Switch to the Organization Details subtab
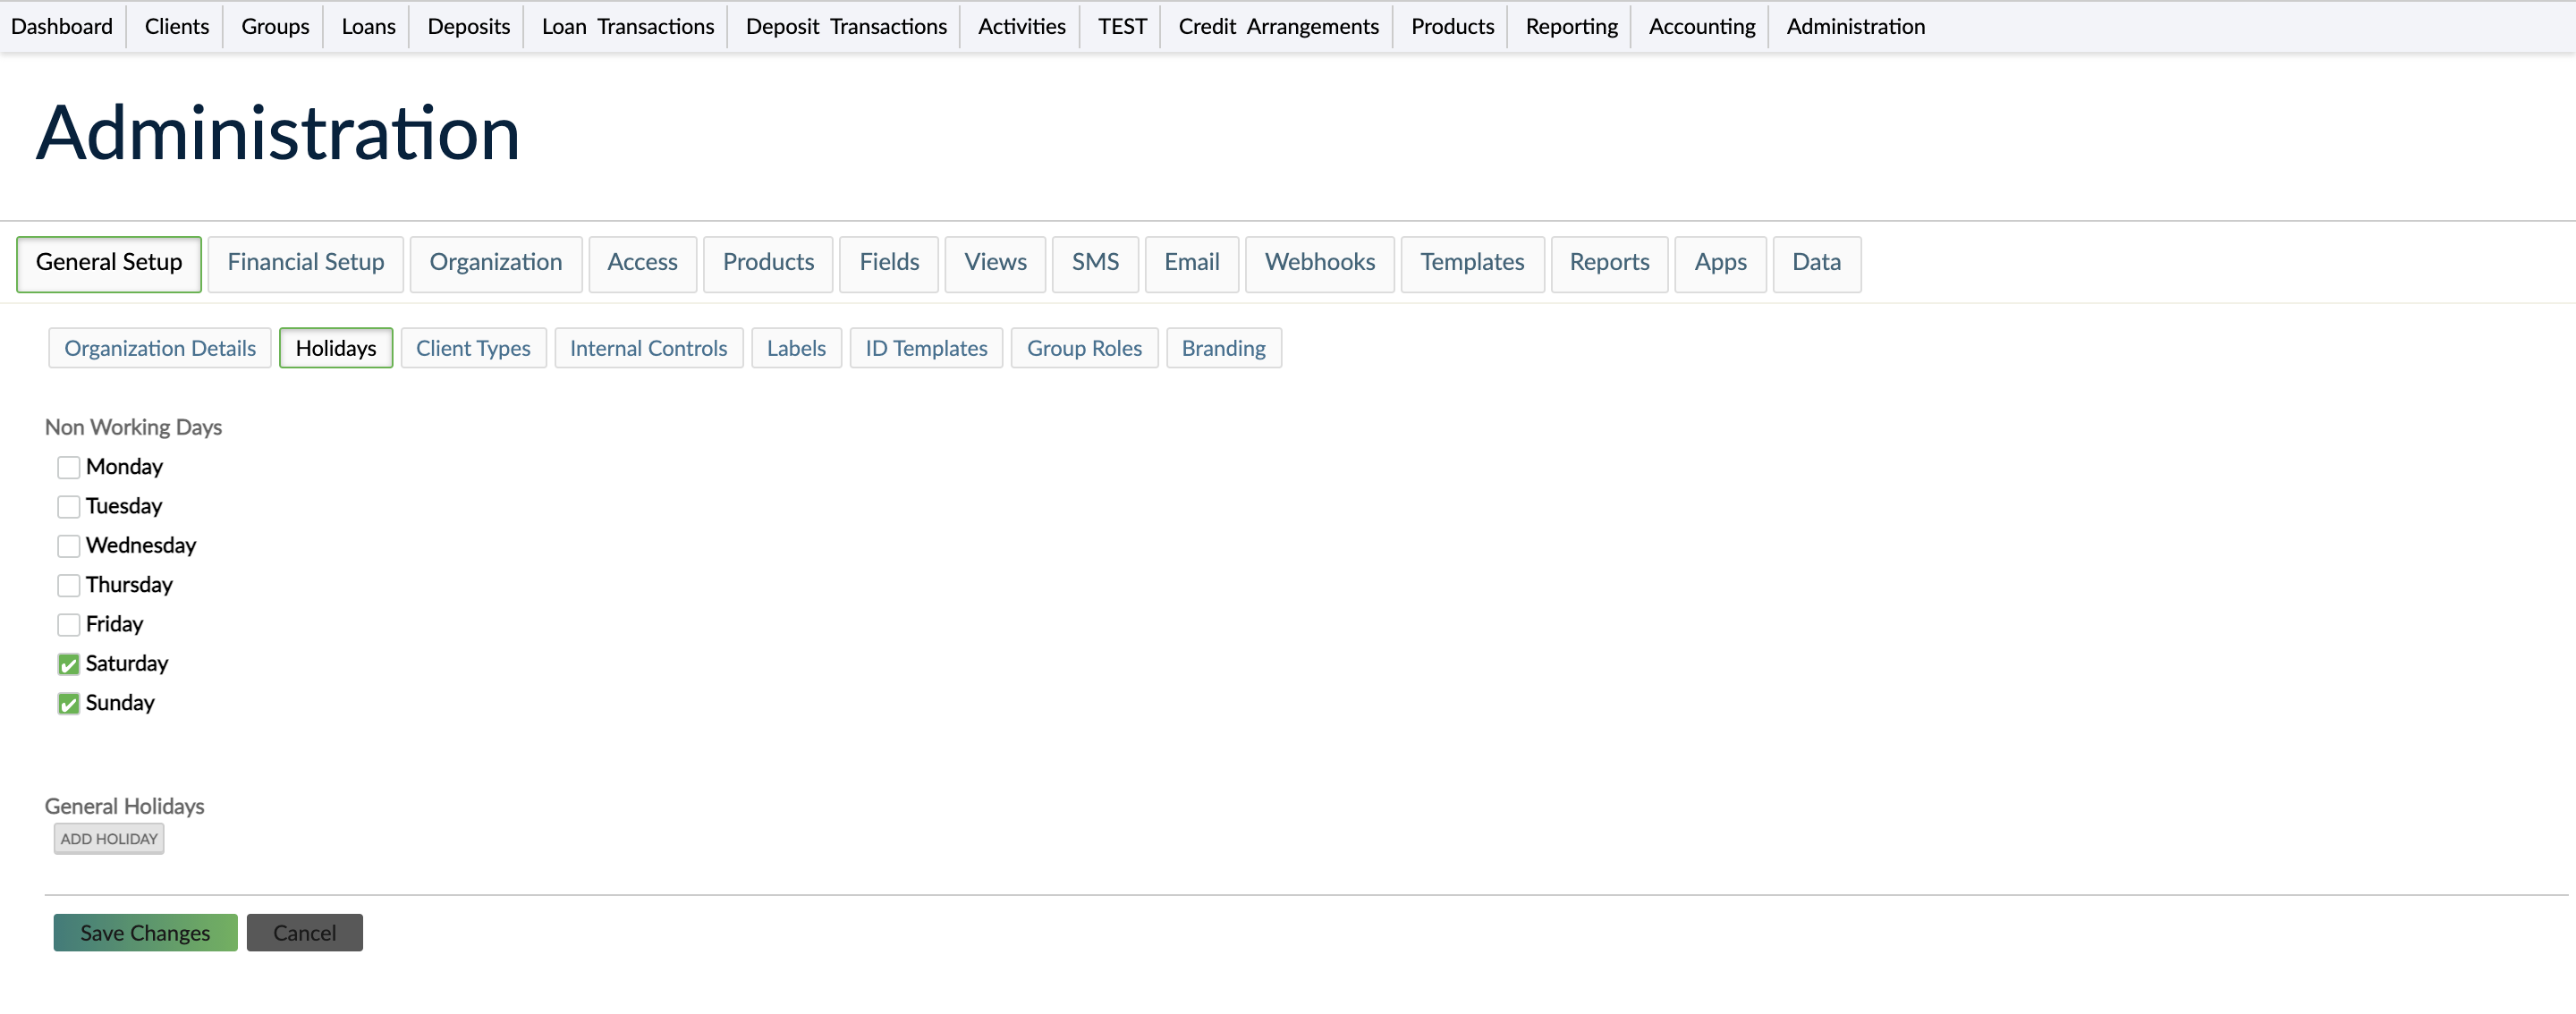Screen dimensions: 2576x1014 [x=160, y=349]
